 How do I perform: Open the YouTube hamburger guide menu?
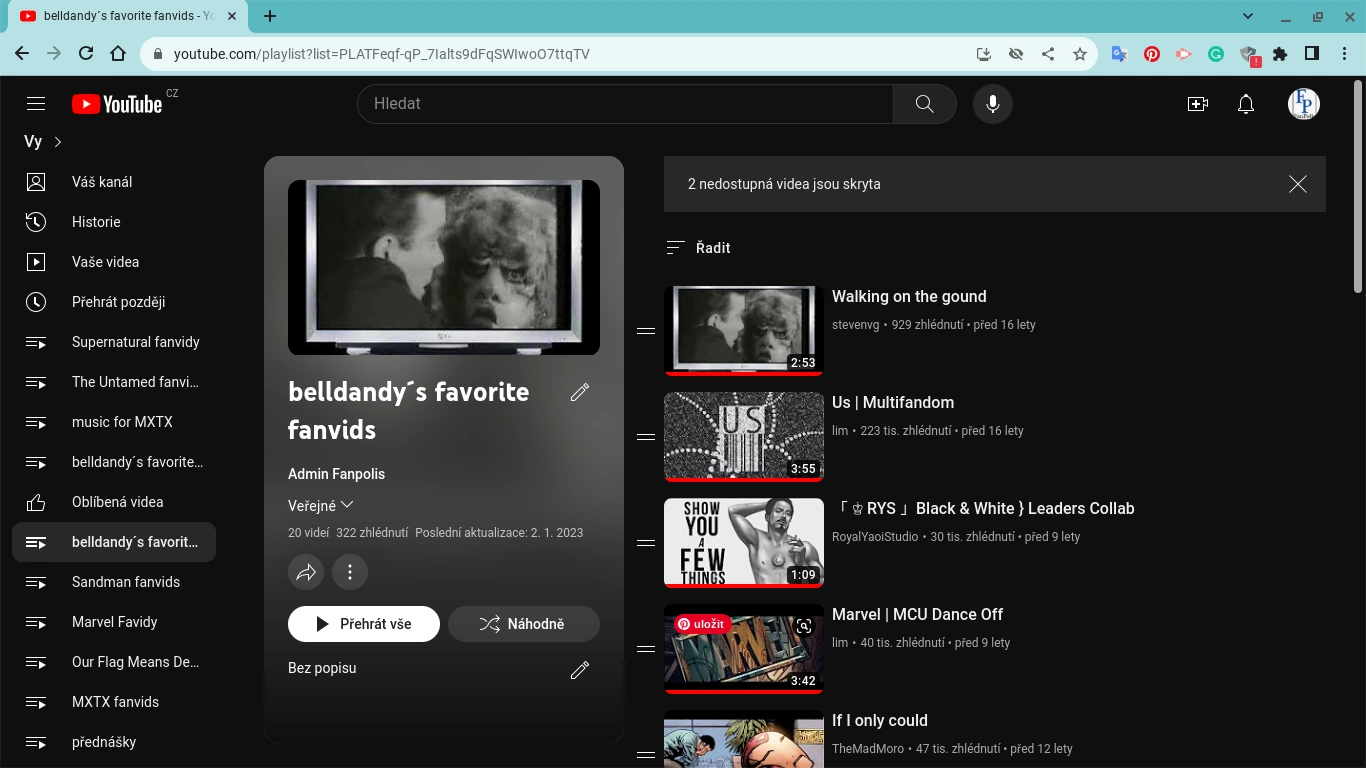pos(36,104)
